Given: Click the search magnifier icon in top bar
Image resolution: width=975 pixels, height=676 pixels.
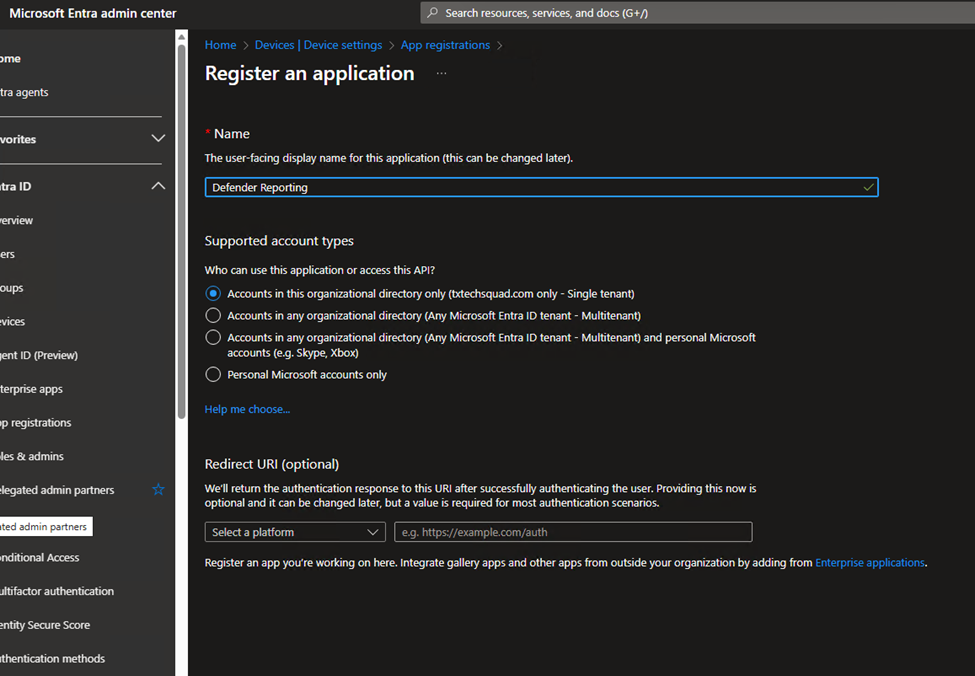Looking at the screenshot, I should [x=433, y=13].
